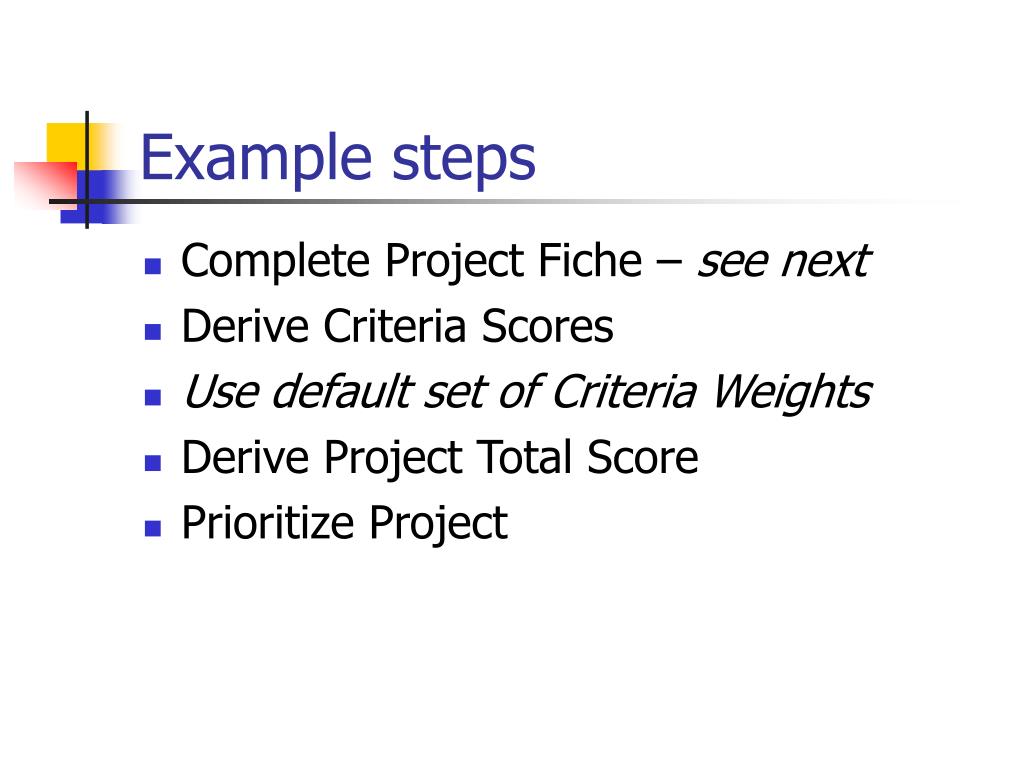
Task: Click the bullet before "Complete Project Fiche"
Action: click(x=153, y=266)
